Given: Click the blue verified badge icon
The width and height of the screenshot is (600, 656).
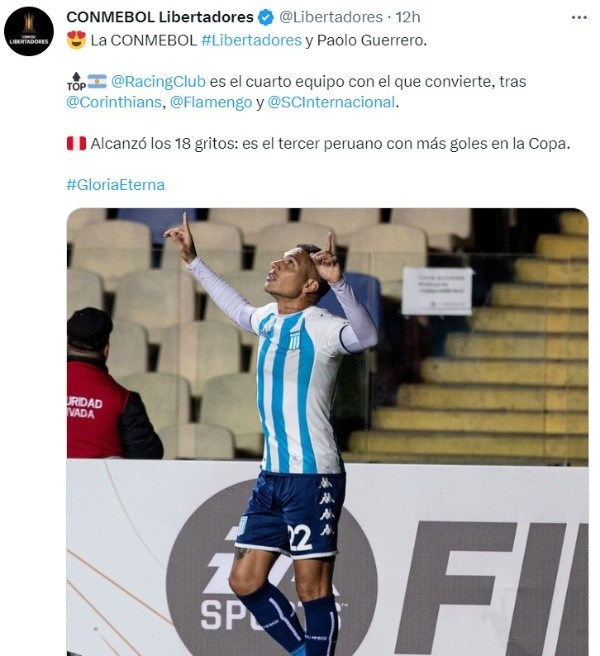Looking at the screenshot, I should [266, 18].
